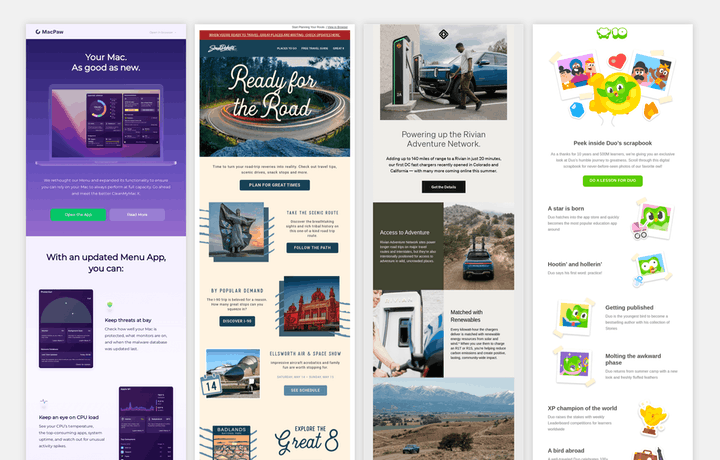The width and height of the screenshot is (720, 460).
Task: Click the 'Peek inside Duo's scrapbook' heading
Action: [613, 143]
